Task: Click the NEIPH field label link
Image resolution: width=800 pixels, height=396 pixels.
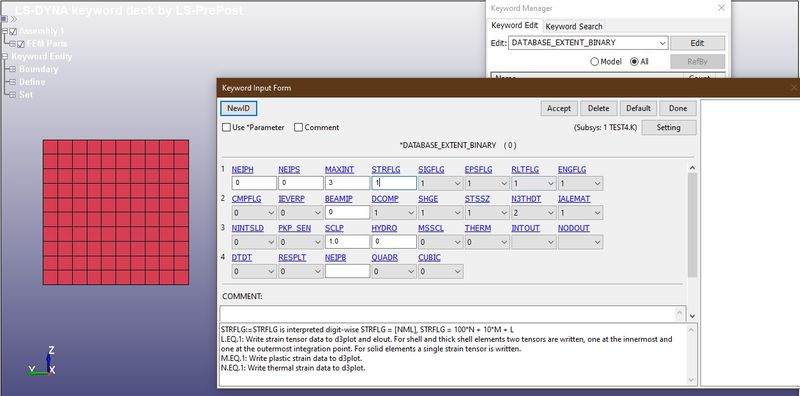Action: click(243, 169)
